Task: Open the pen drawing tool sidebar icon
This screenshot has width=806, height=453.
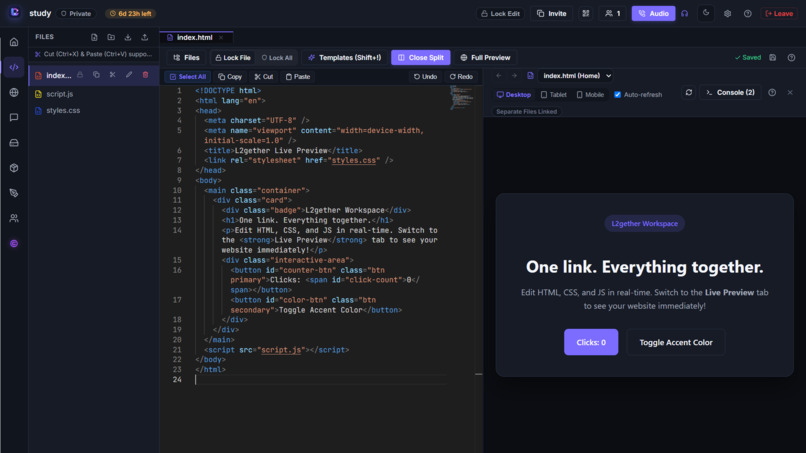Action: (x=14, y=193)
